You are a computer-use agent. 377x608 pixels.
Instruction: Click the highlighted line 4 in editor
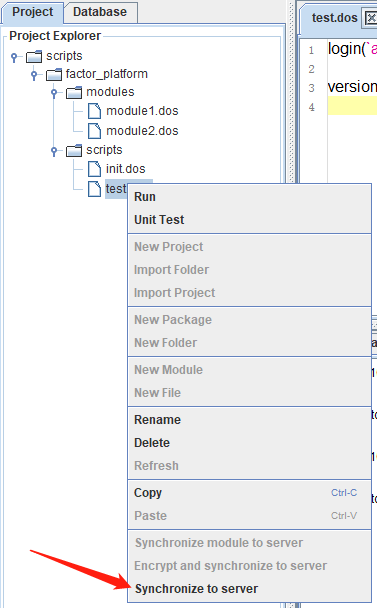click(352, 106)
